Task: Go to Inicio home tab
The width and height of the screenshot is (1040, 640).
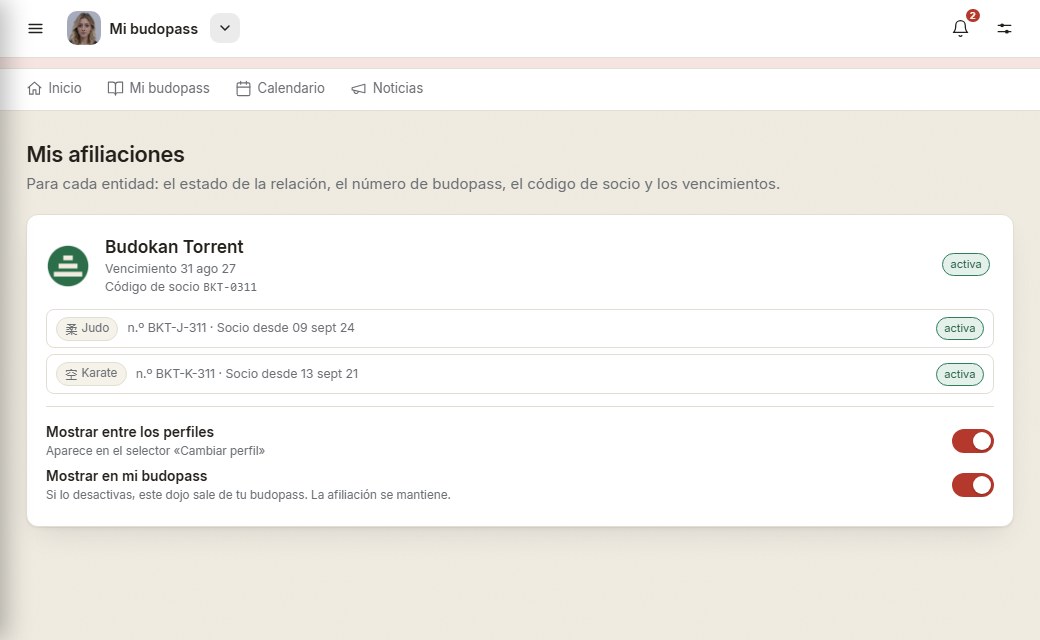Action: (x=54, y=88)
